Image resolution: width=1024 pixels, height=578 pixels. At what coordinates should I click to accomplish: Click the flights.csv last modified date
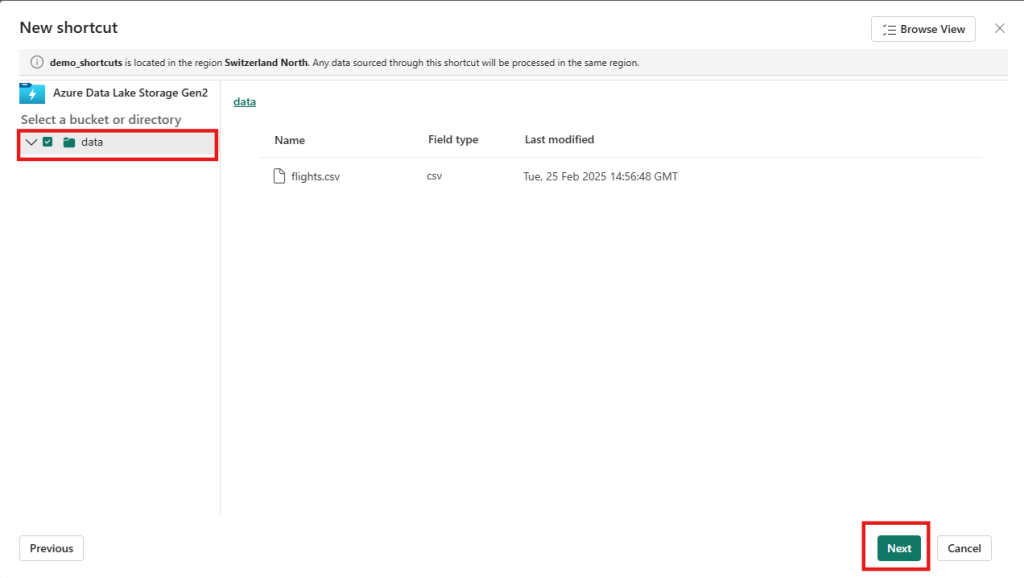point(600,177)
